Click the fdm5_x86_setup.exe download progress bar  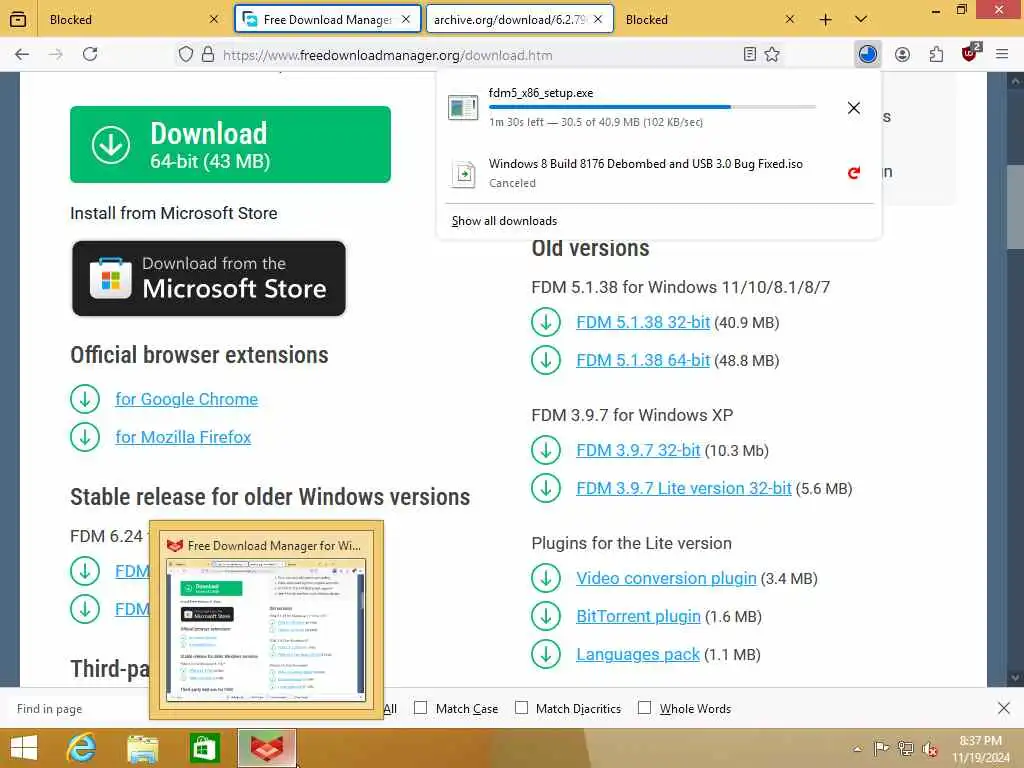652,106
